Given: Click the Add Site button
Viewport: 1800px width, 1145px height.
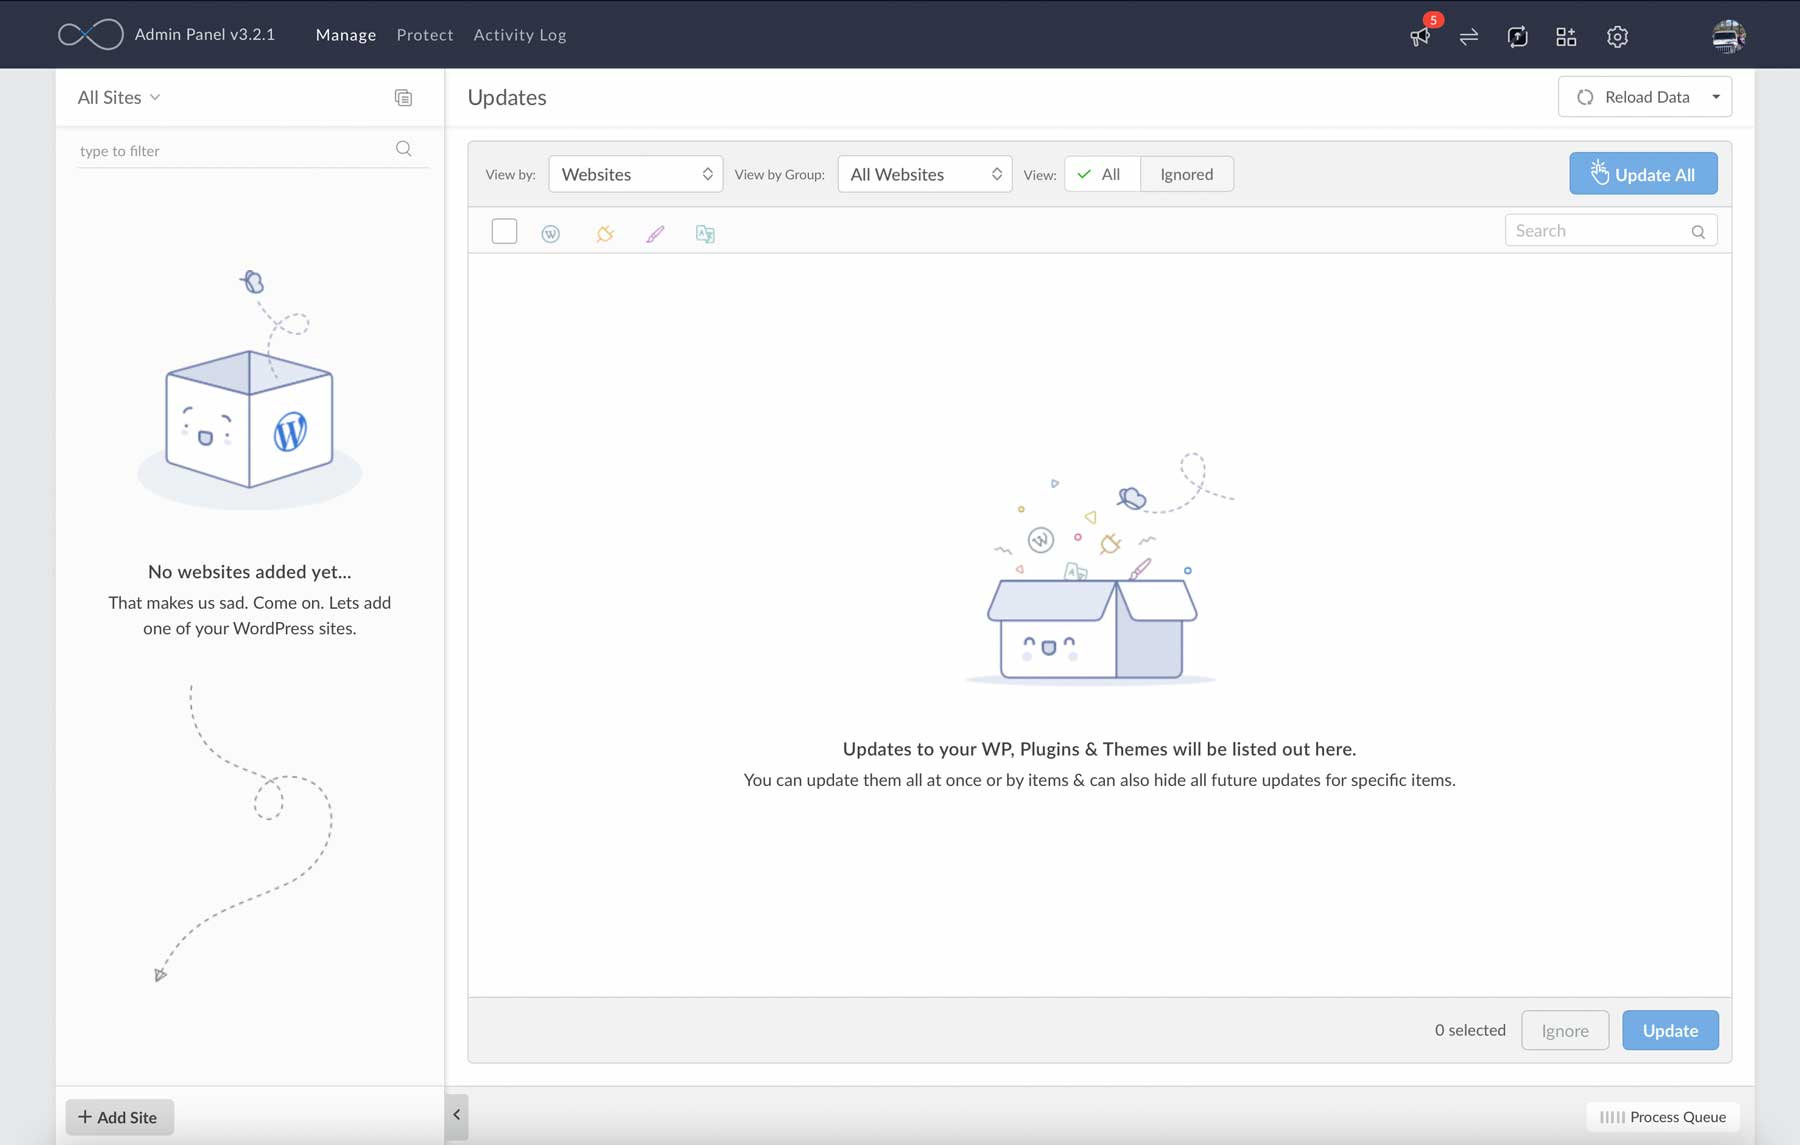Looking at the screenshot, I should (119, 1117).
